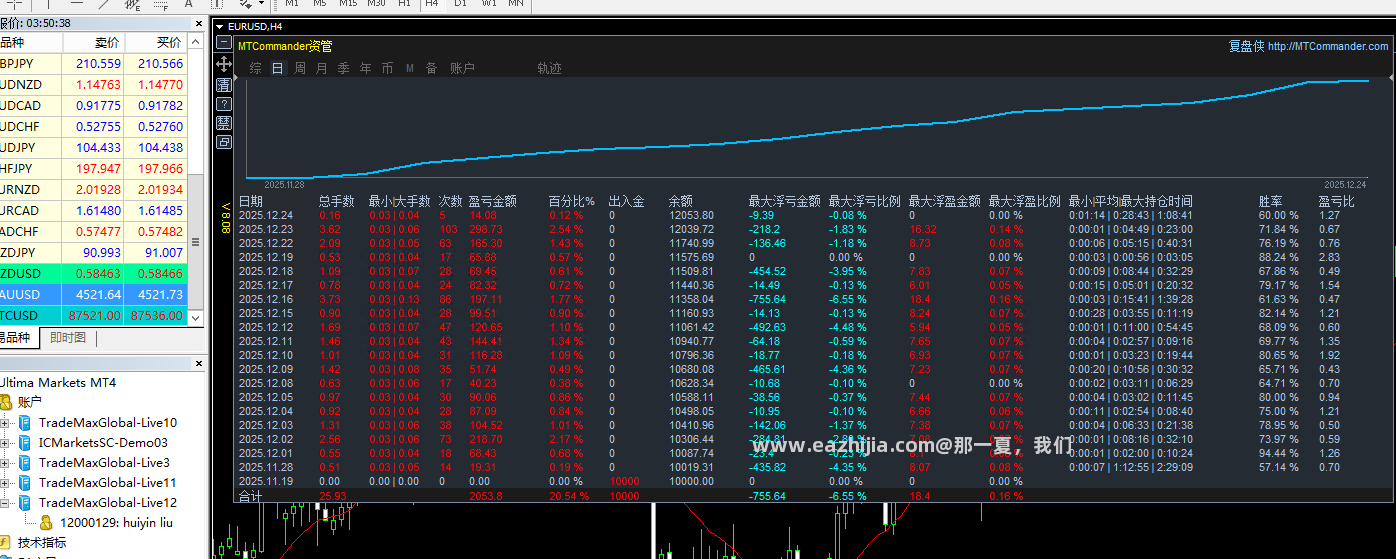Expand the TradeMaxGlobal-Live10 tree node
Viewport: 1396px width, 559px height.
(5, 423)
